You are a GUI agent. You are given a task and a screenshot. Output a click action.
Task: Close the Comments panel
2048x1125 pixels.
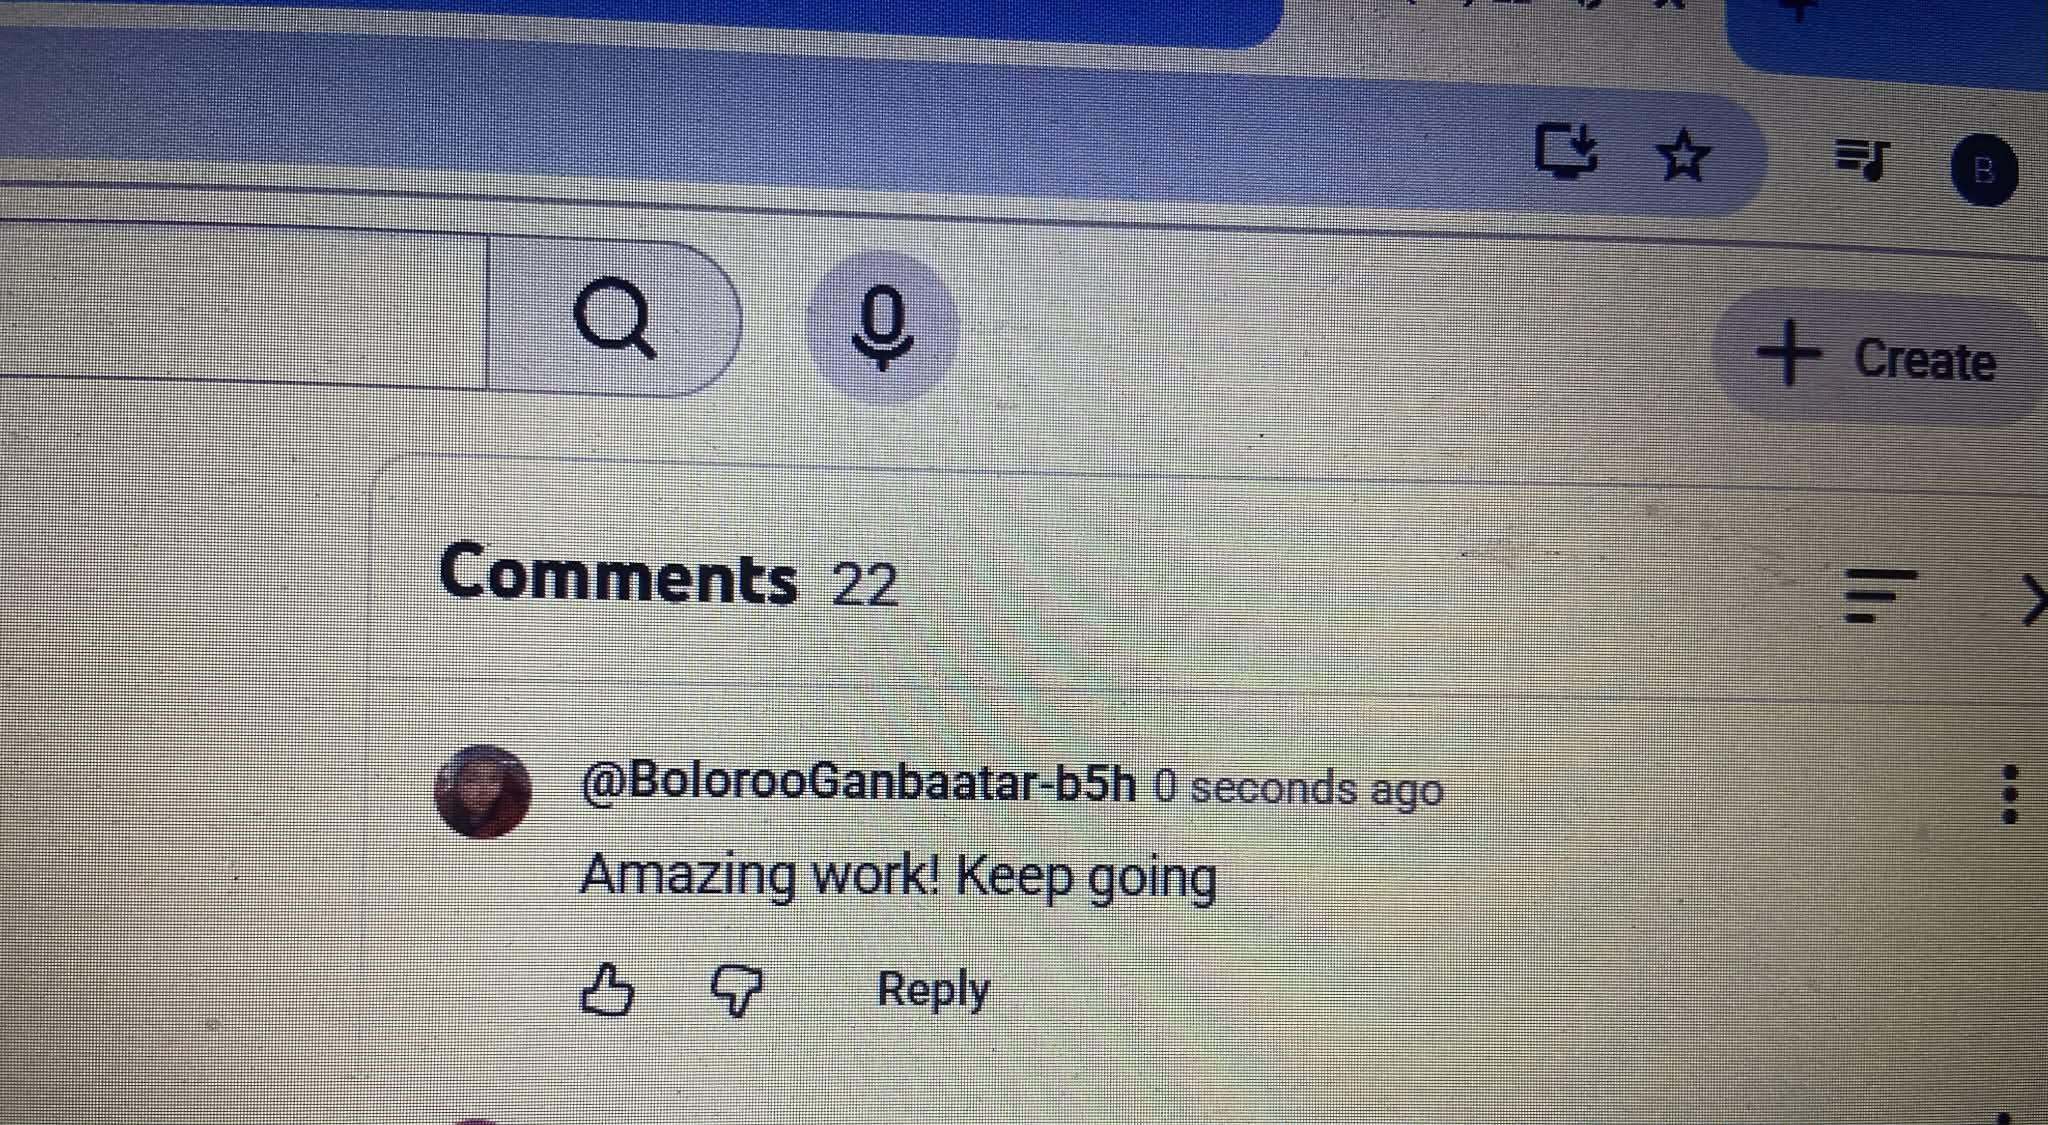pos(2032,599)
